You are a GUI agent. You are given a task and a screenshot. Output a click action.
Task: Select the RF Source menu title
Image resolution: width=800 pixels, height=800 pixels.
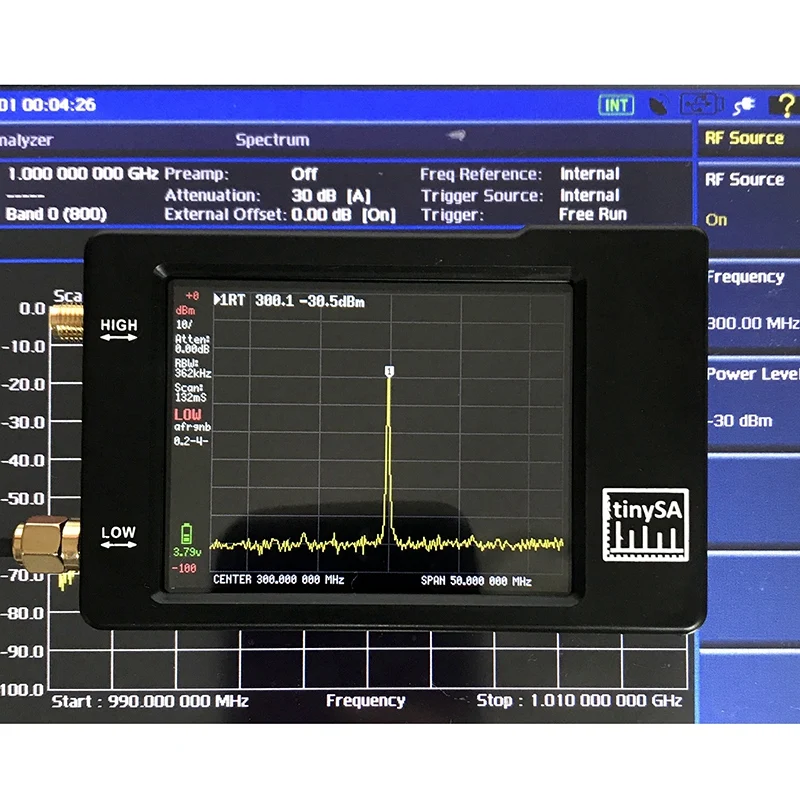pos(744,138)
